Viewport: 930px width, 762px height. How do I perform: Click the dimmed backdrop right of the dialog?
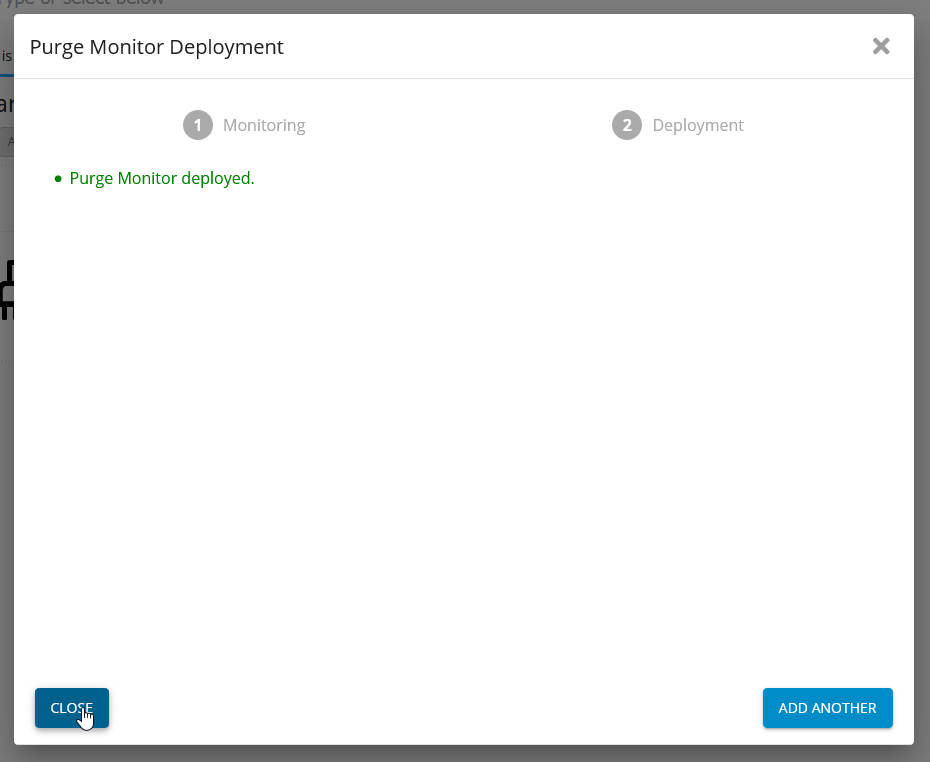[x=922, y=400]
